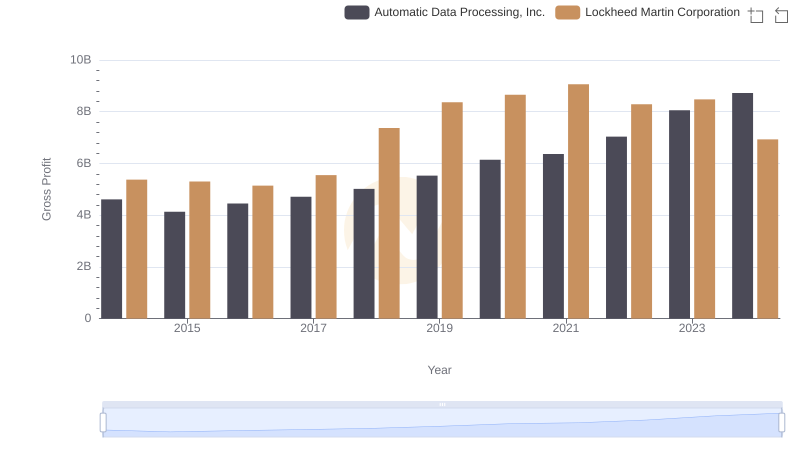This screenshot has height=461, width=800.
Task: Click the 2020 Lockheed Martin bar
Action: (x=515, y=207)
